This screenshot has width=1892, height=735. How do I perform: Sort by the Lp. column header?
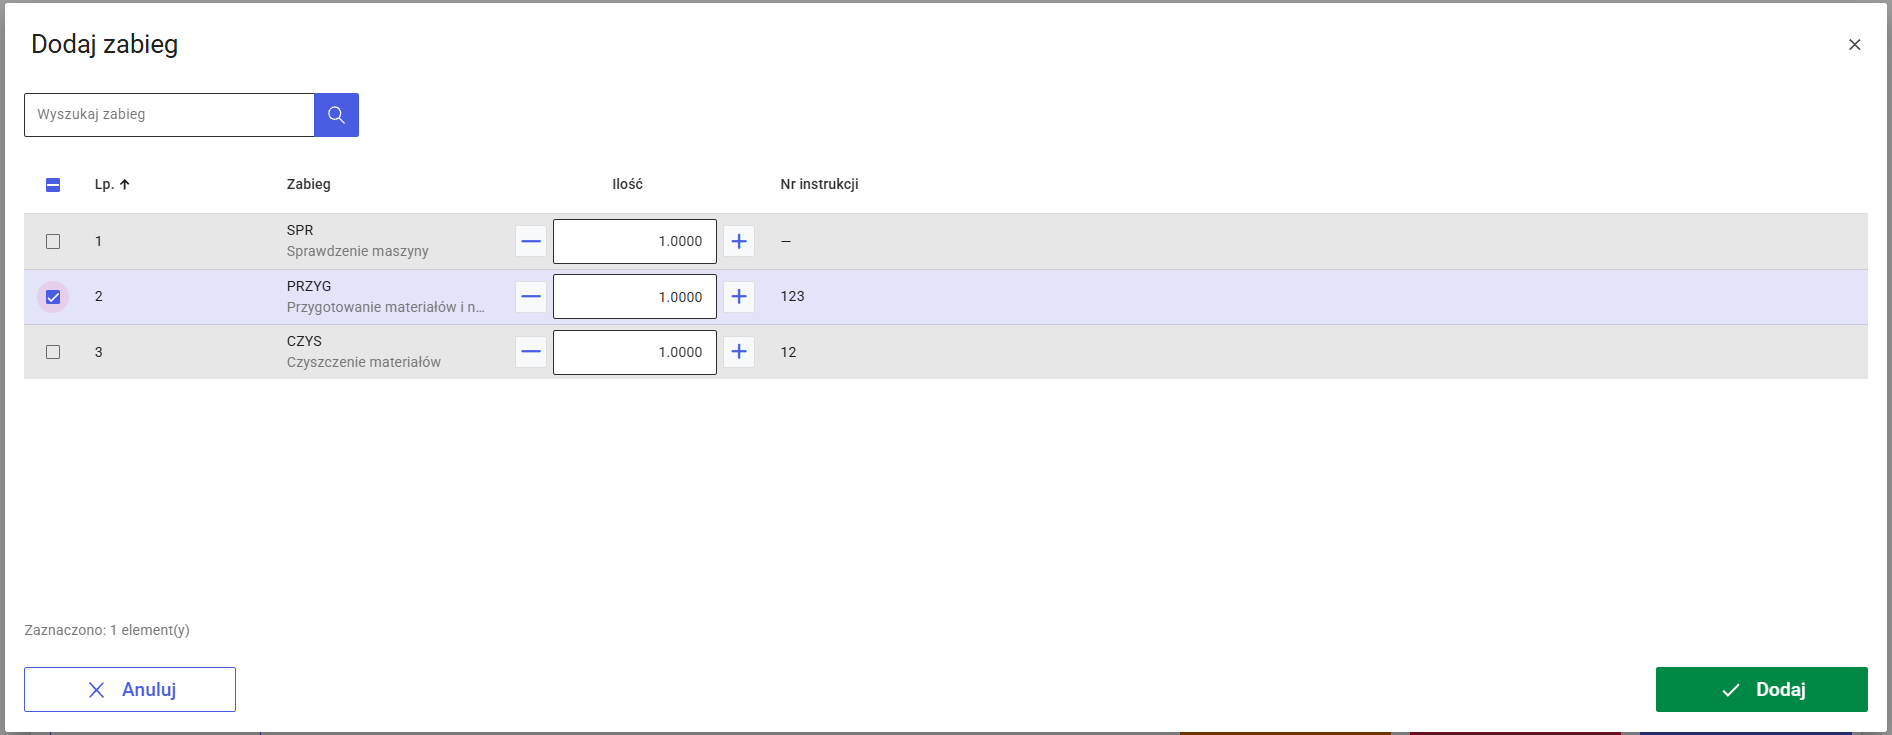tap(112, 184)
